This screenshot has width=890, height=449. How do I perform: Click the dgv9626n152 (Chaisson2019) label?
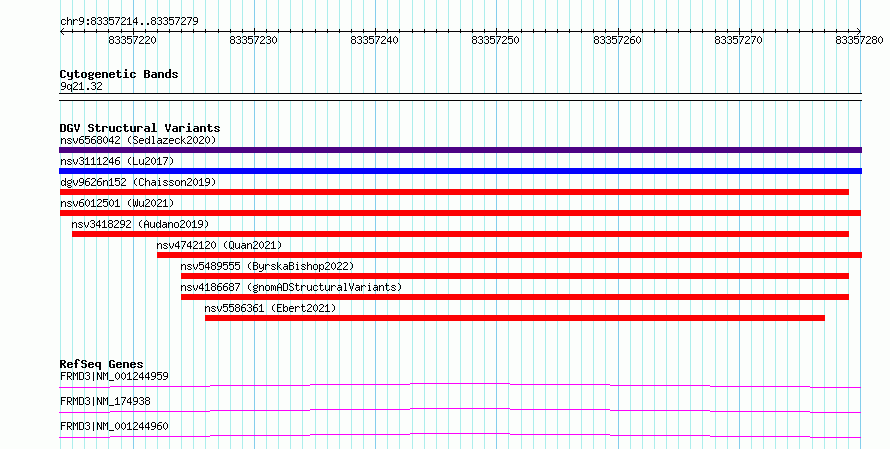pos(138,182)
